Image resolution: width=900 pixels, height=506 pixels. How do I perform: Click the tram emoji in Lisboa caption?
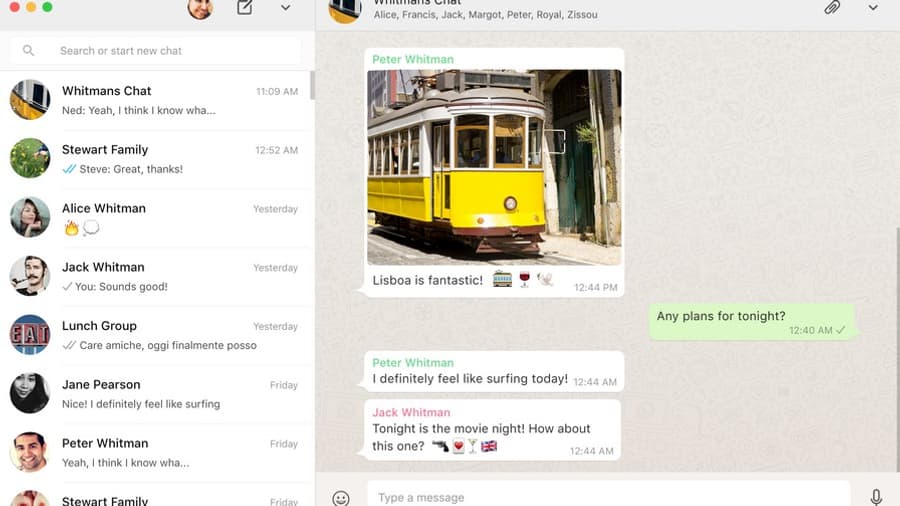point(502,279)
